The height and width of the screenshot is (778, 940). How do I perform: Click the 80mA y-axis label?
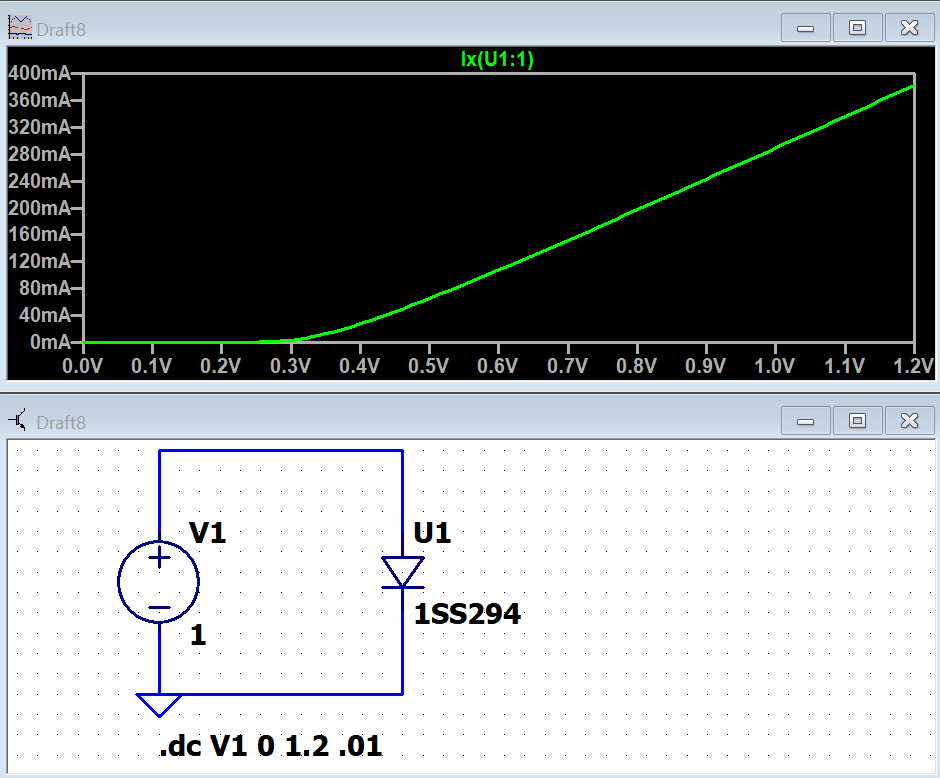click(45, 288)
